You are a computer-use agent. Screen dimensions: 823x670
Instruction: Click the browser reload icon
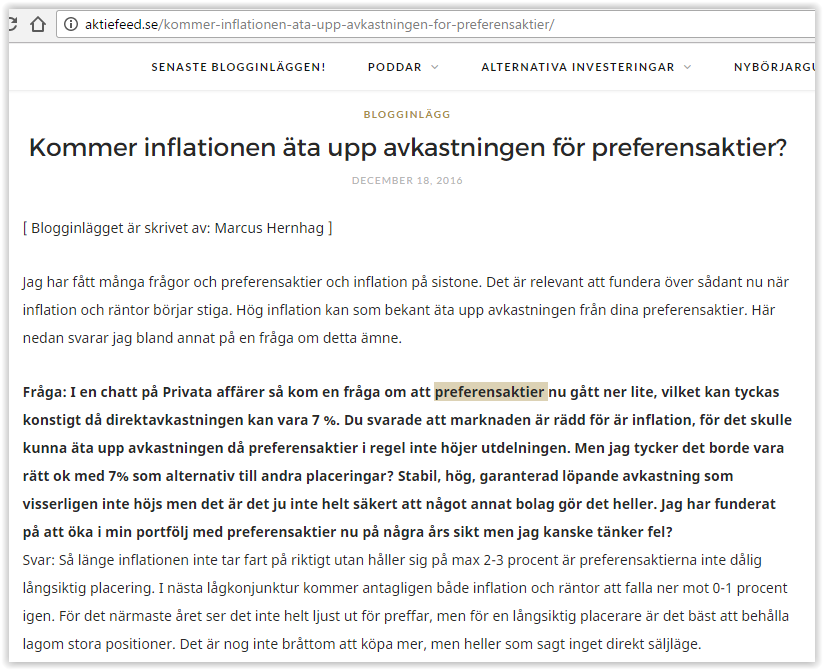[x=10, y=24]
